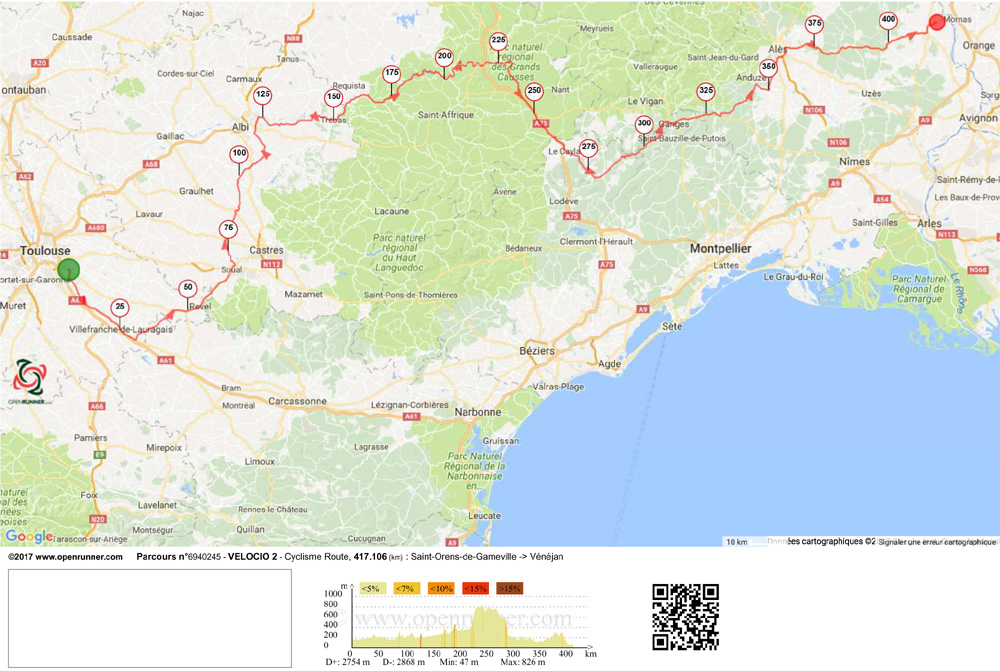The width and height of the screenshot is (1000, 671).
Task: Click the 'Min: 47 m' altitude value
Action: click(459, 662)
